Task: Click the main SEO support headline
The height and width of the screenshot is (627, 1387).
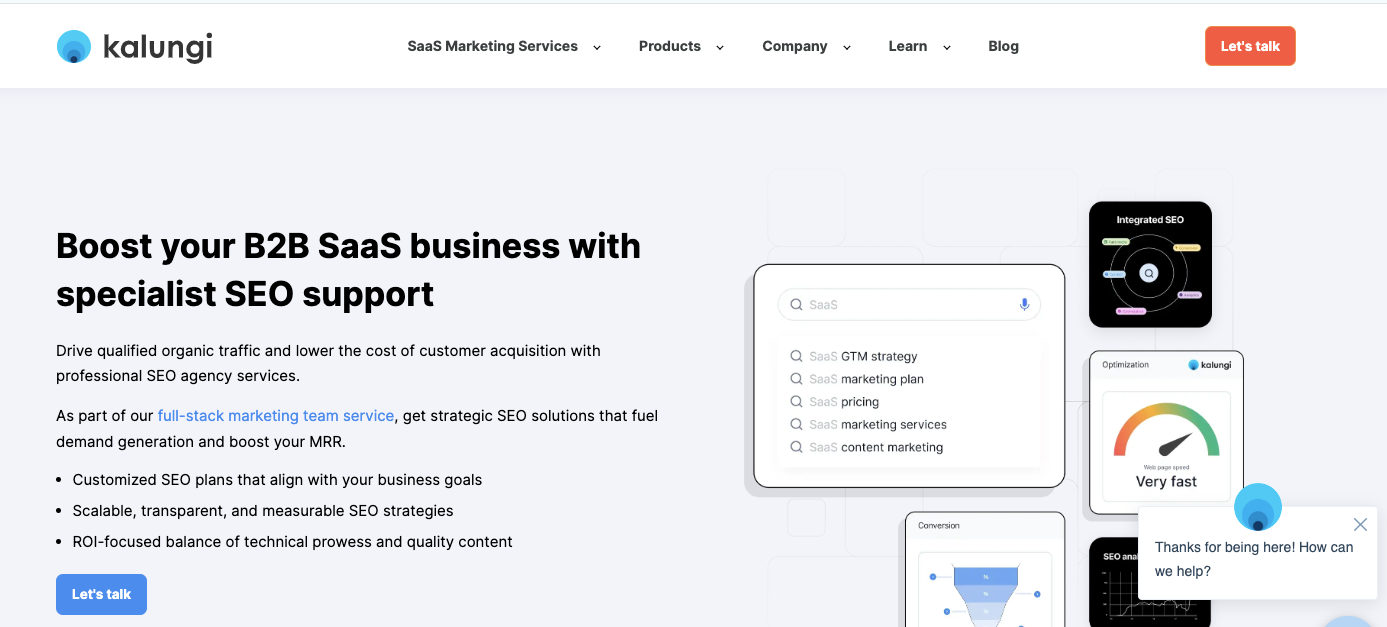Action: [348, 269]
